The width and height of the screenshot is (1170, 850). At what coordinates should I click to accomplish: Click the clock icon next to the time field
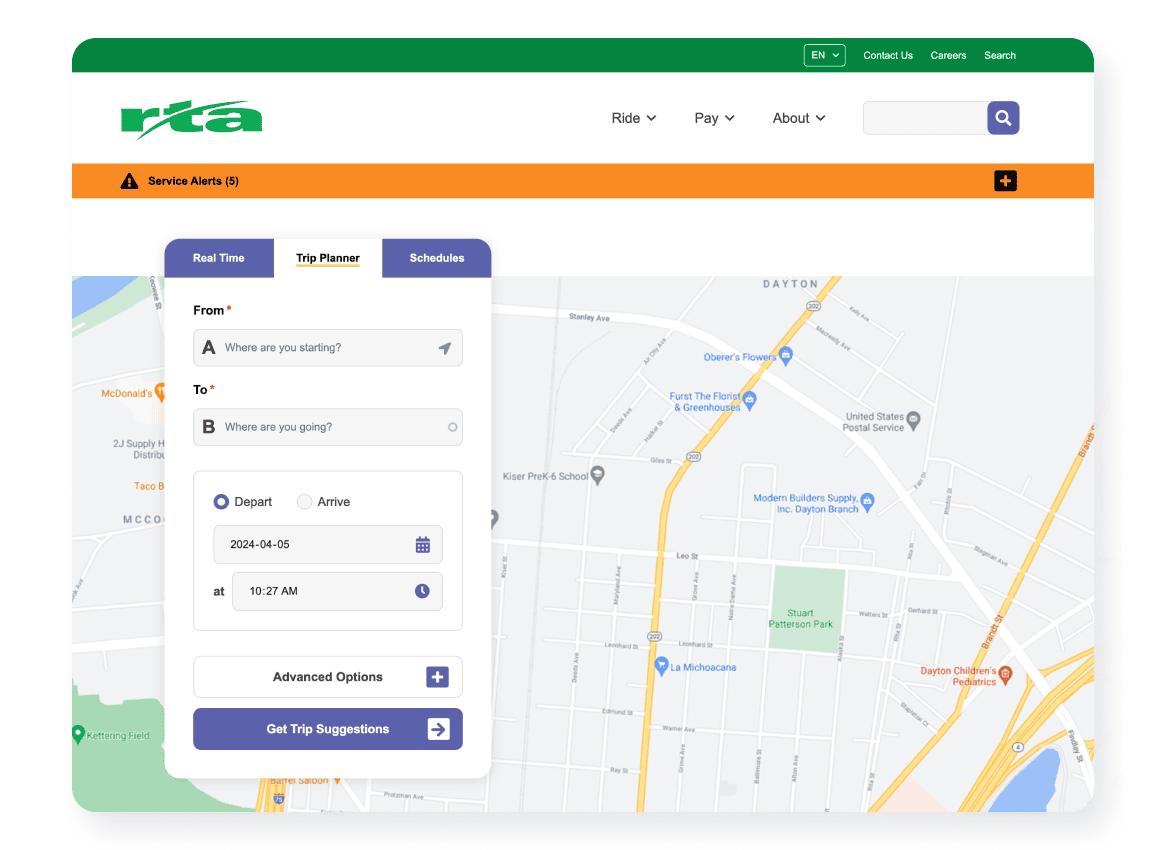point(422,591)
